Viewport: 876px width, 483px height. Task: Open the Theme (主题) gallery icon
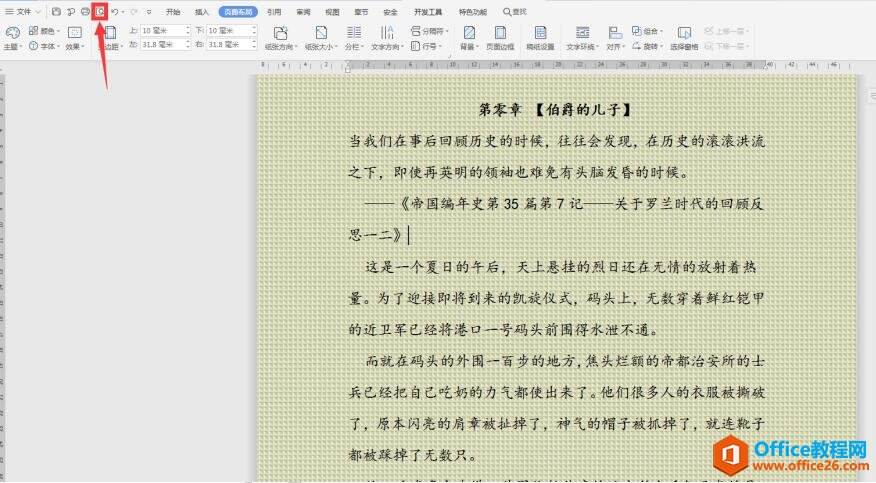click(x=11, y=33)
